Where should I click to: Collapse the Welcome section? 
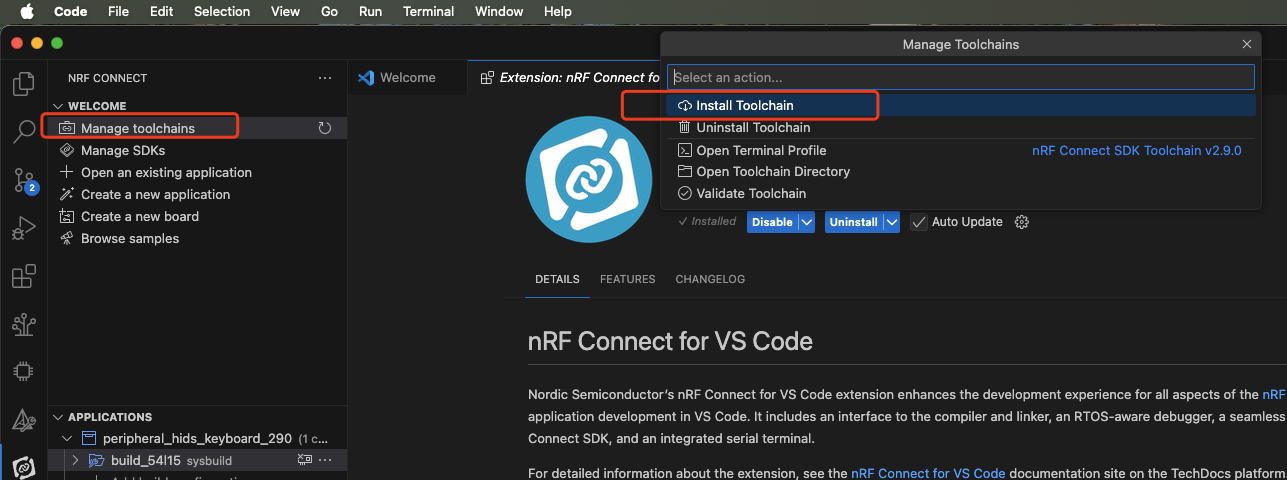coord(58,106)
